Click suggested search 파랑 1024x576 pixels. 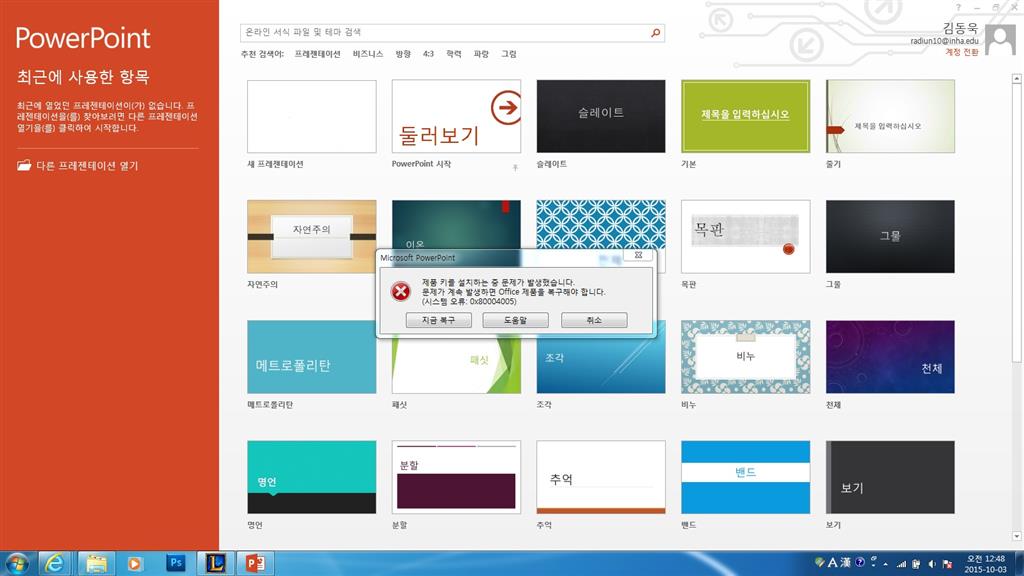point(481,54)
